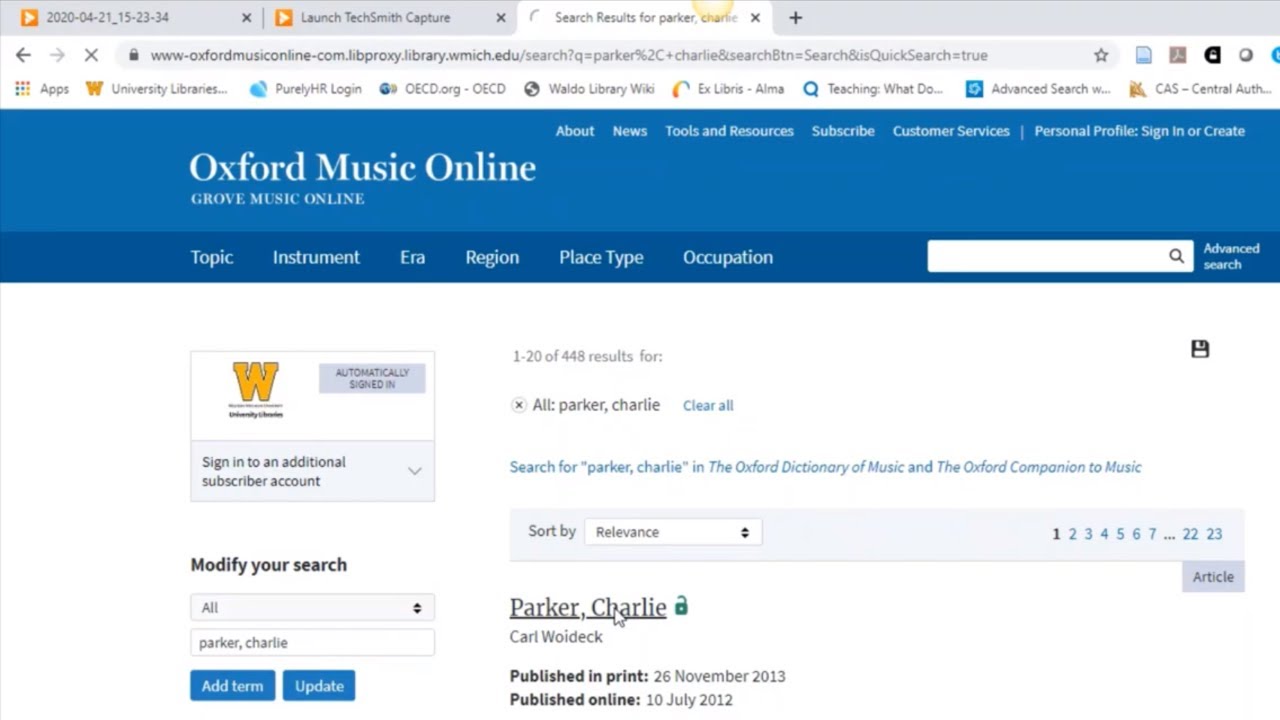
Task: Open Personal Profile: Sign In or Create
Action: (x=1140, y=131)
